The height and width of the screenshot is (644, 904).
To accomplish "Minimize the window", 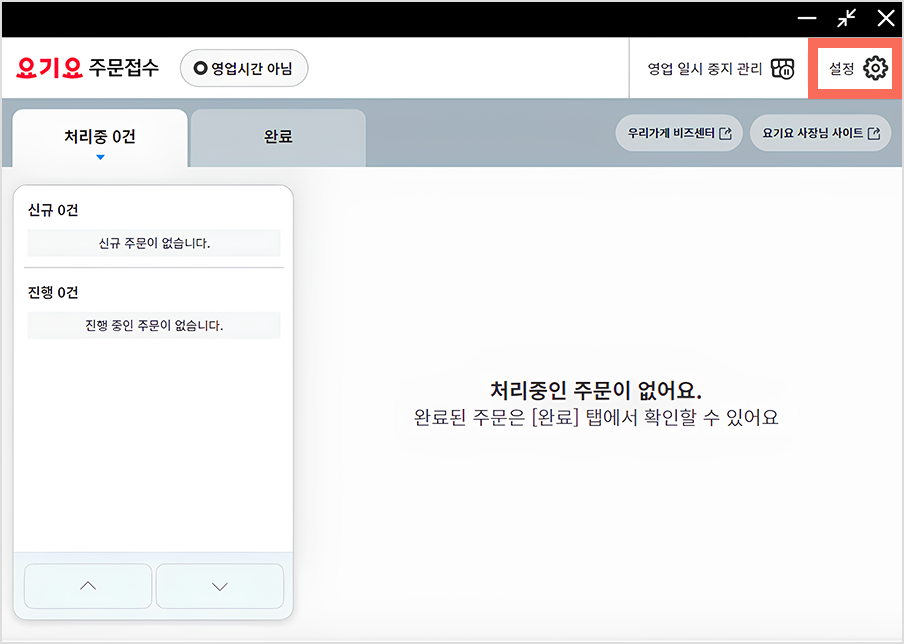I will click(807, 18).
